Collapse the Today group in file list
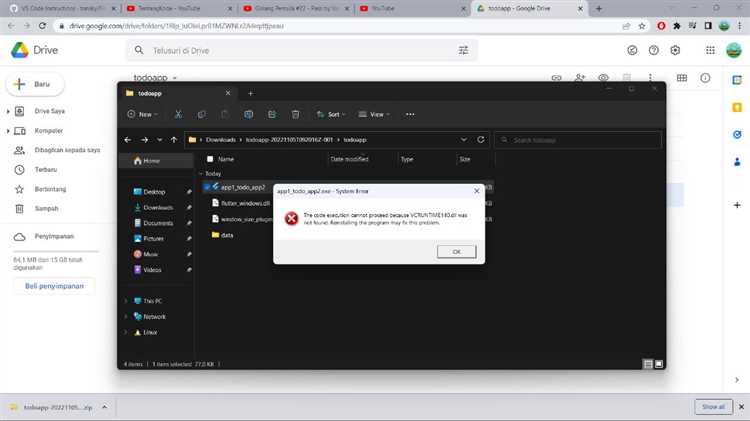750x421 pixels. pos(201,174)
